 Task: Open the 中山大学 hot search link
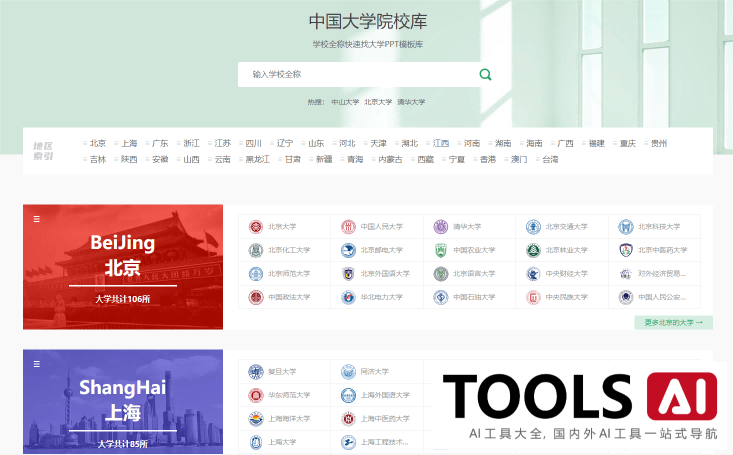click(345, 102)
